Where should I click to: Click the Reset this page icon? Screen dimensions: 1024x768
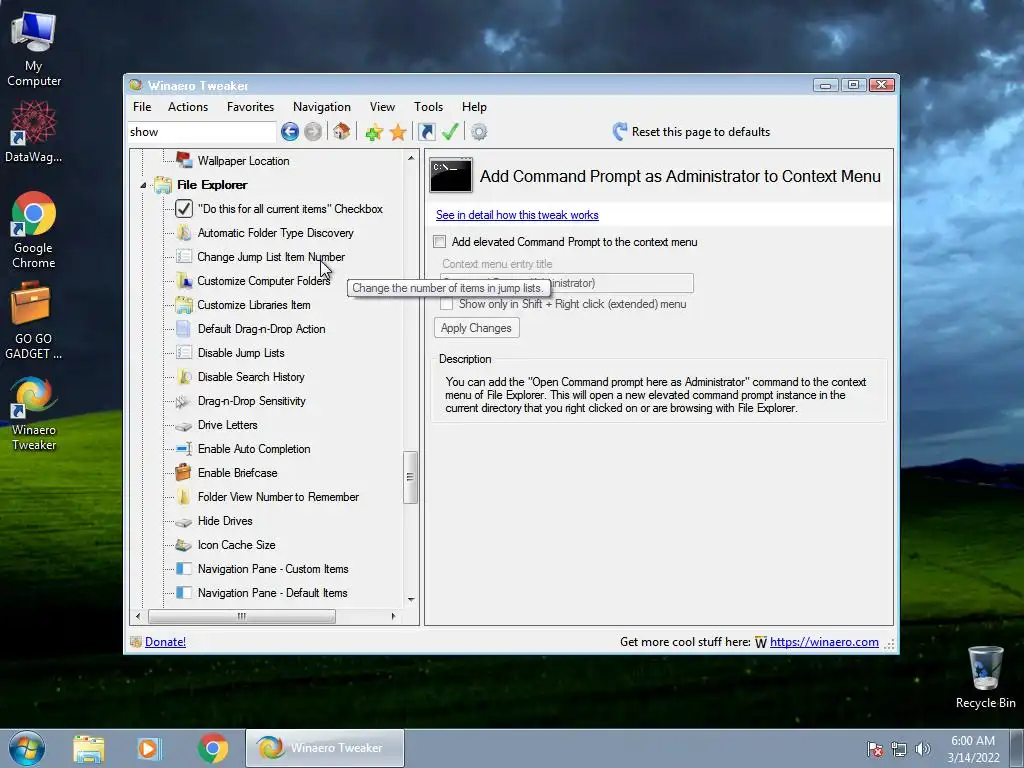coord(620,131)
